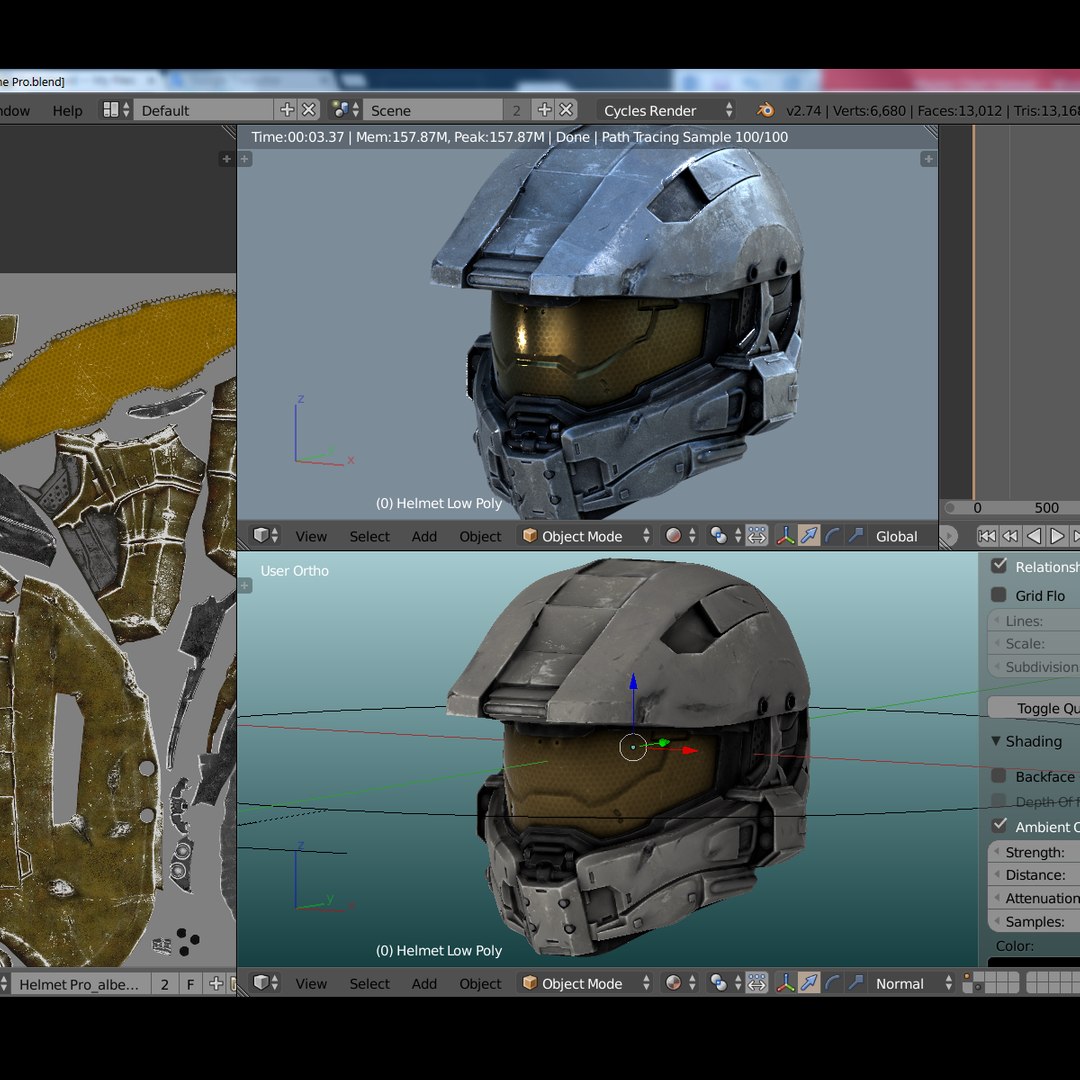The height and width of the screenshot is (1080, 1080).
Task: Open pivot point selector in upper viewport
Action: 725,535
